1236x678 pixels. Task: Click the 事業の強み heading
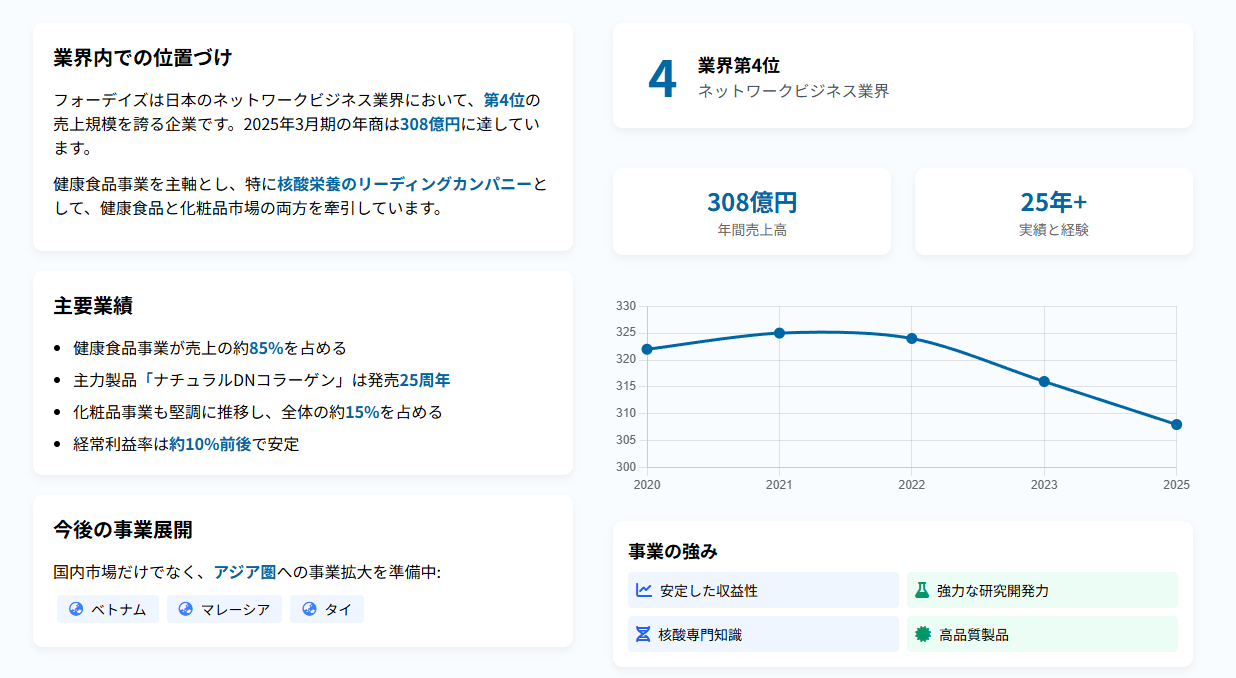click(x=673, y=551)
